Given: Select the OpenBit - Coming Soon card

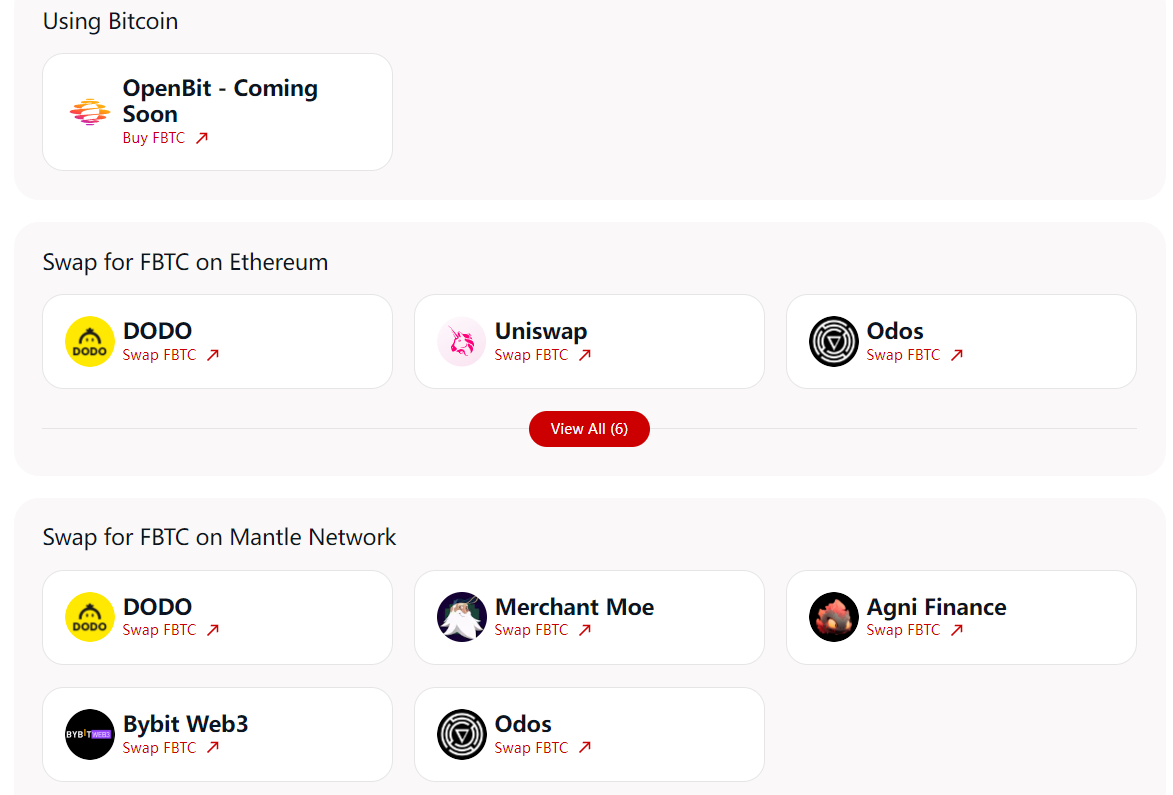Looking at the screenshot, I should click(x=217, y=111).
